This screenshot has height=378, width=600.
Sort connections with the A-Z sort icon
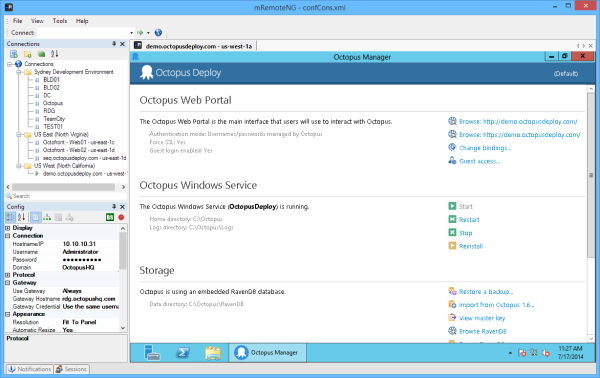pyautogui.click(x=54, y=54)
